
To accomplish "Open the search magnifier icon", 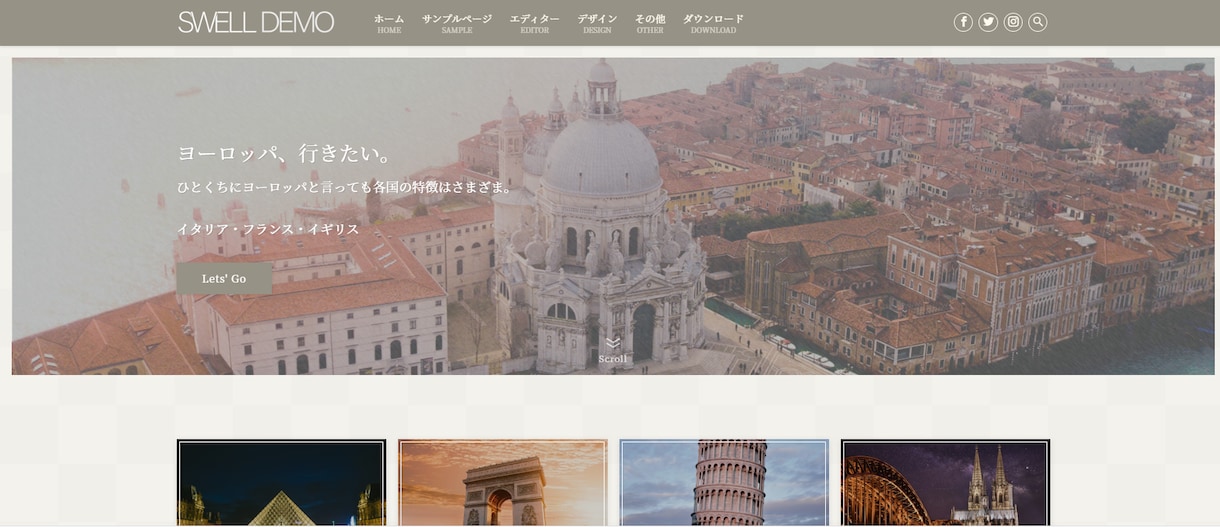I will pyautogui.click(x=1038, y=22).
